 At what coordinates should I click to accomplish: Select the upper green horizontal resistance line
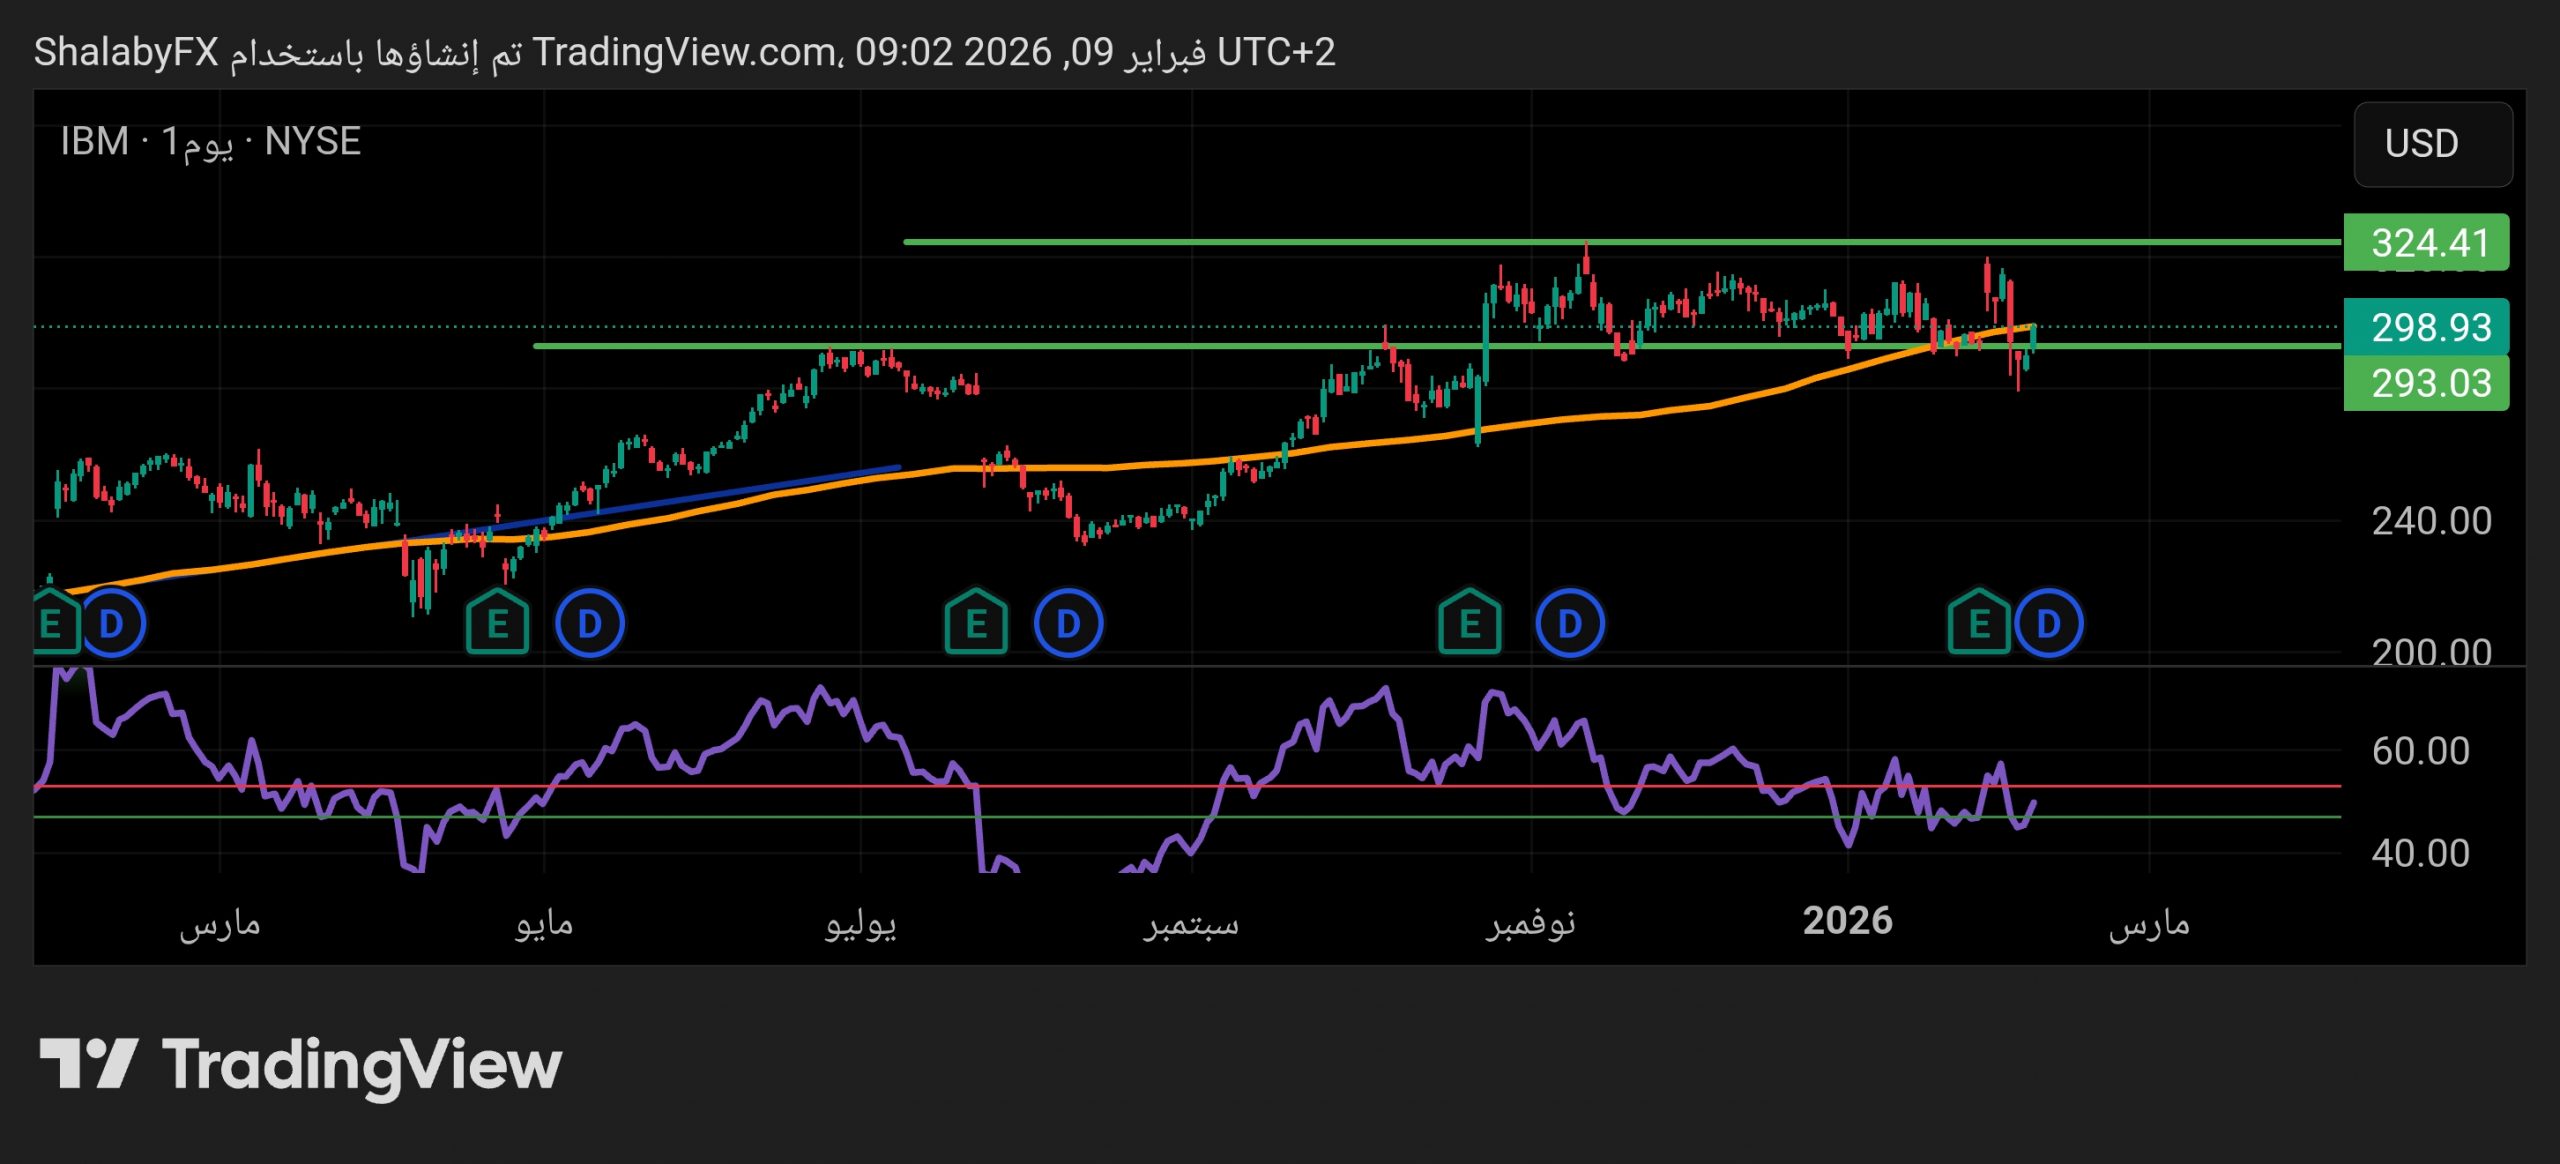pyautogui.click(x=1200, y=242)
